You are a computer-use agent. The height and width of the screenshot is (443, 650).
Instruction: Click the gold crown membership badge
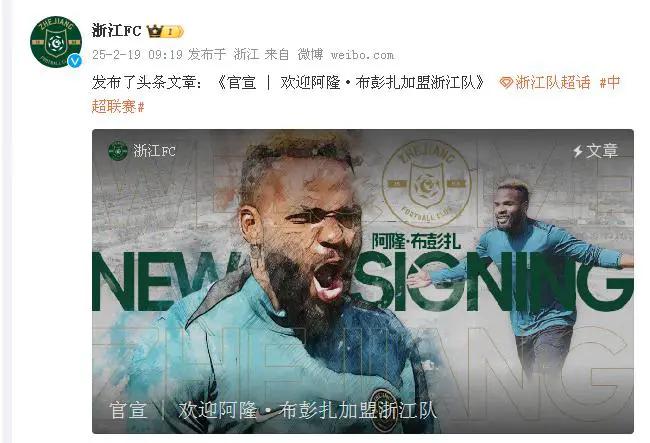tap(165, 31)
